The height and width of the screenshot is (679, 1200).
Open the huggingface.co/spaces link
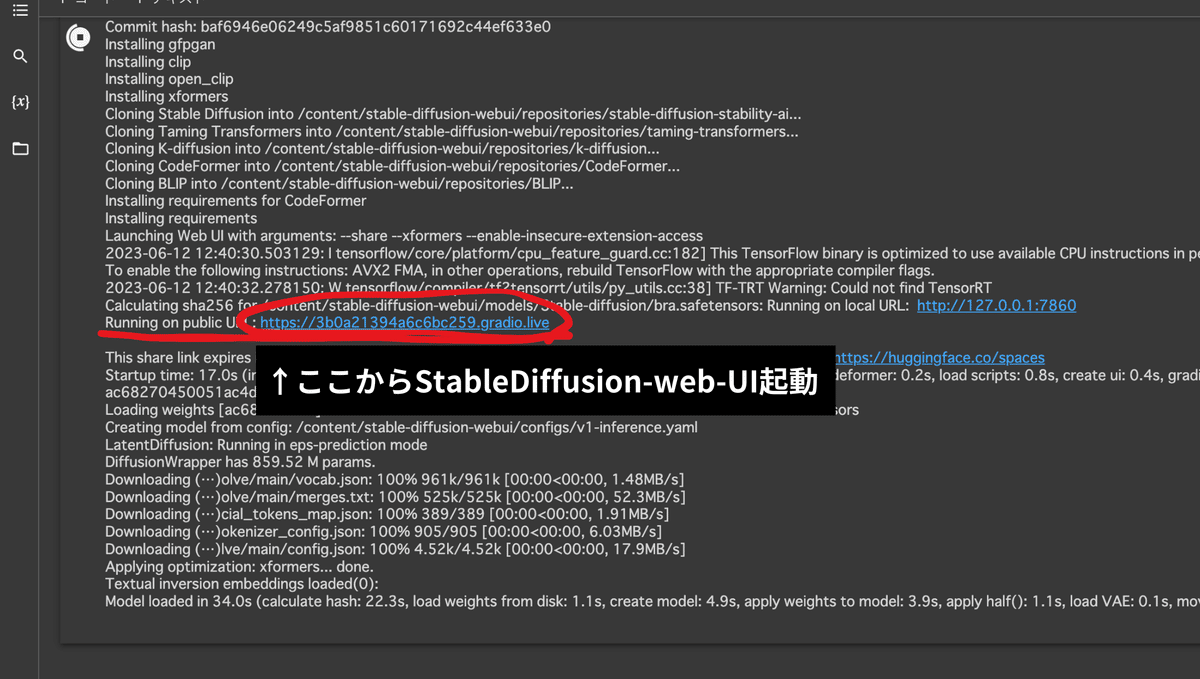click(x=939, y=357)
